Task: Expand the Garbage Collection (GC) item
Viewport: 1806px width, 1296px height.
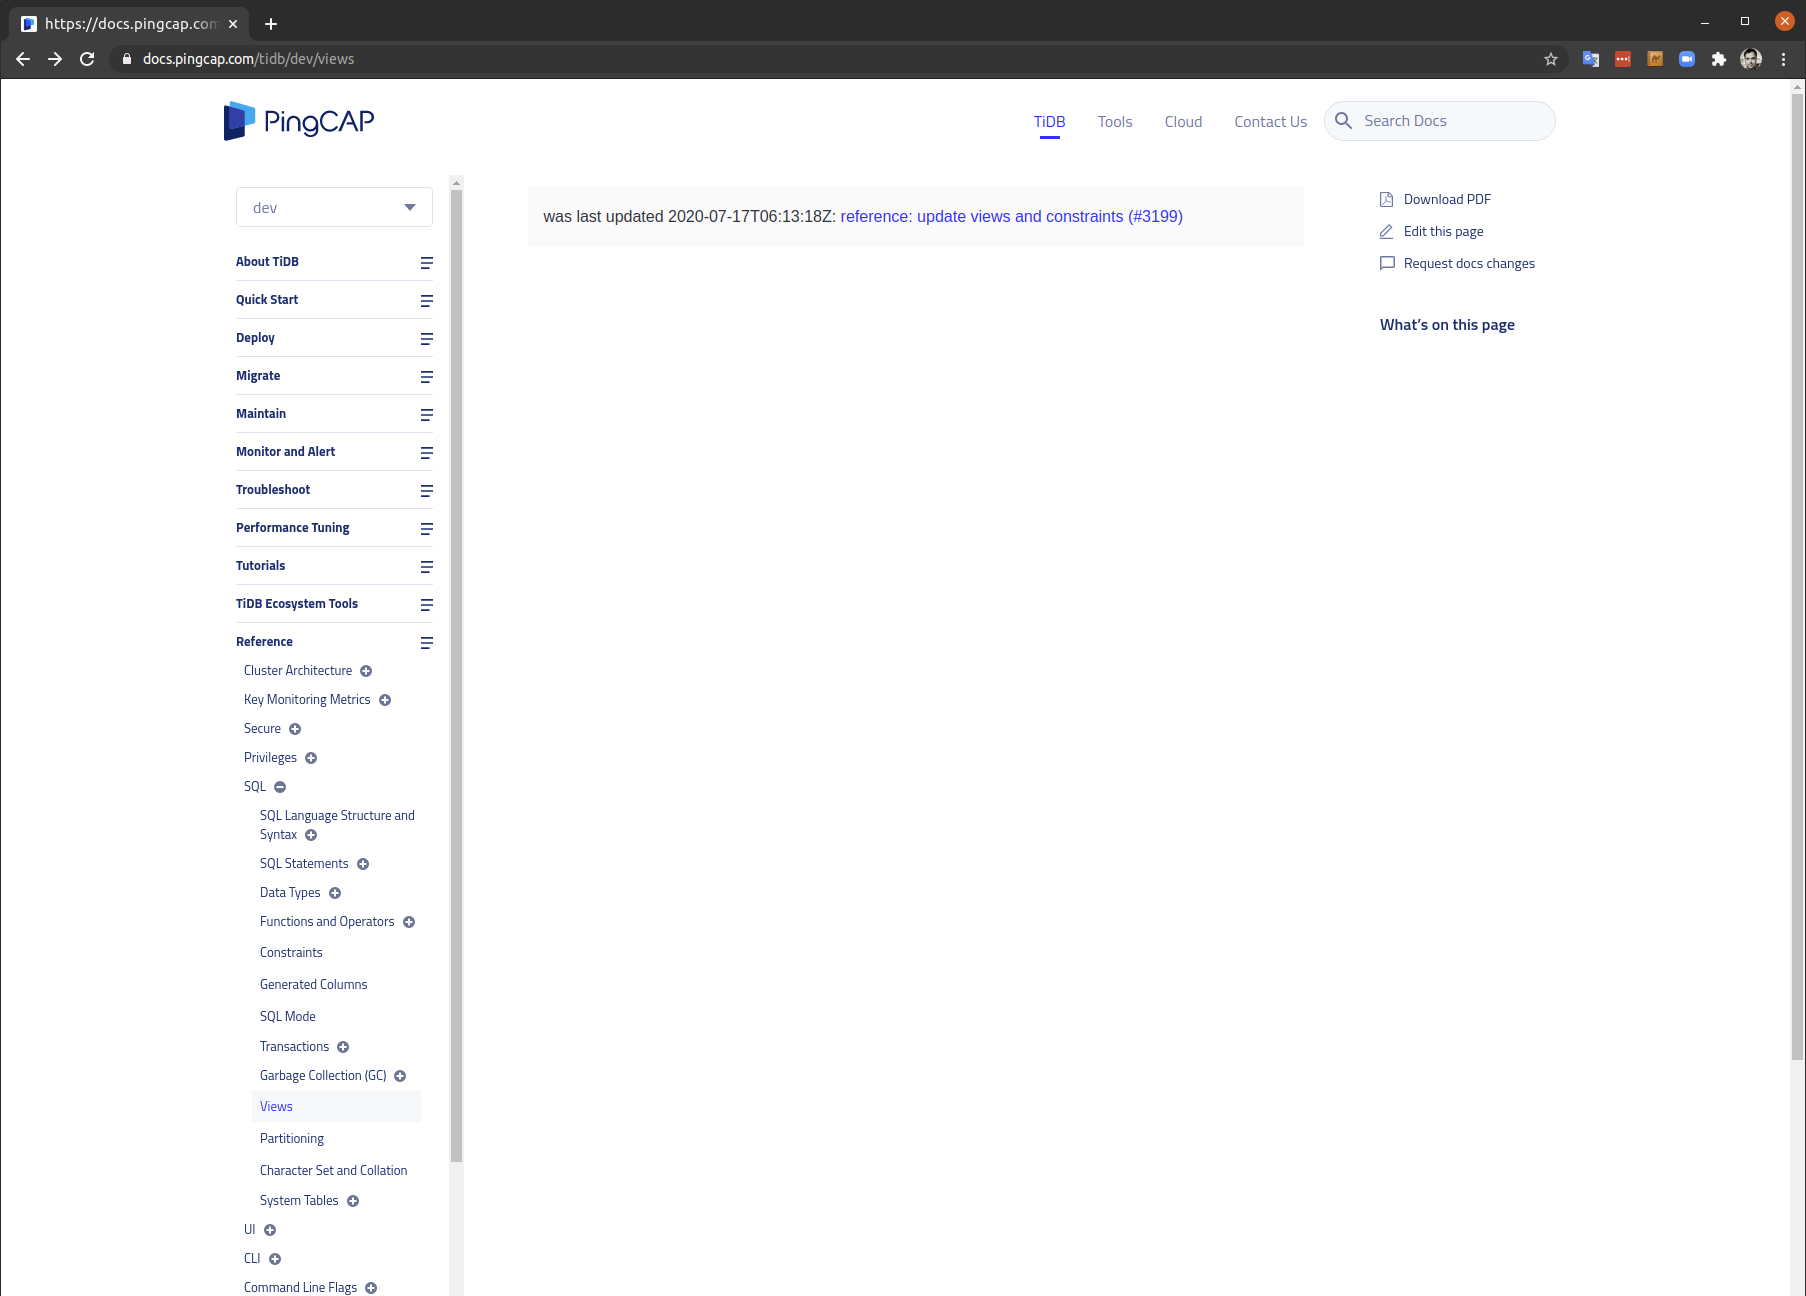Action: pos(401,1075)
